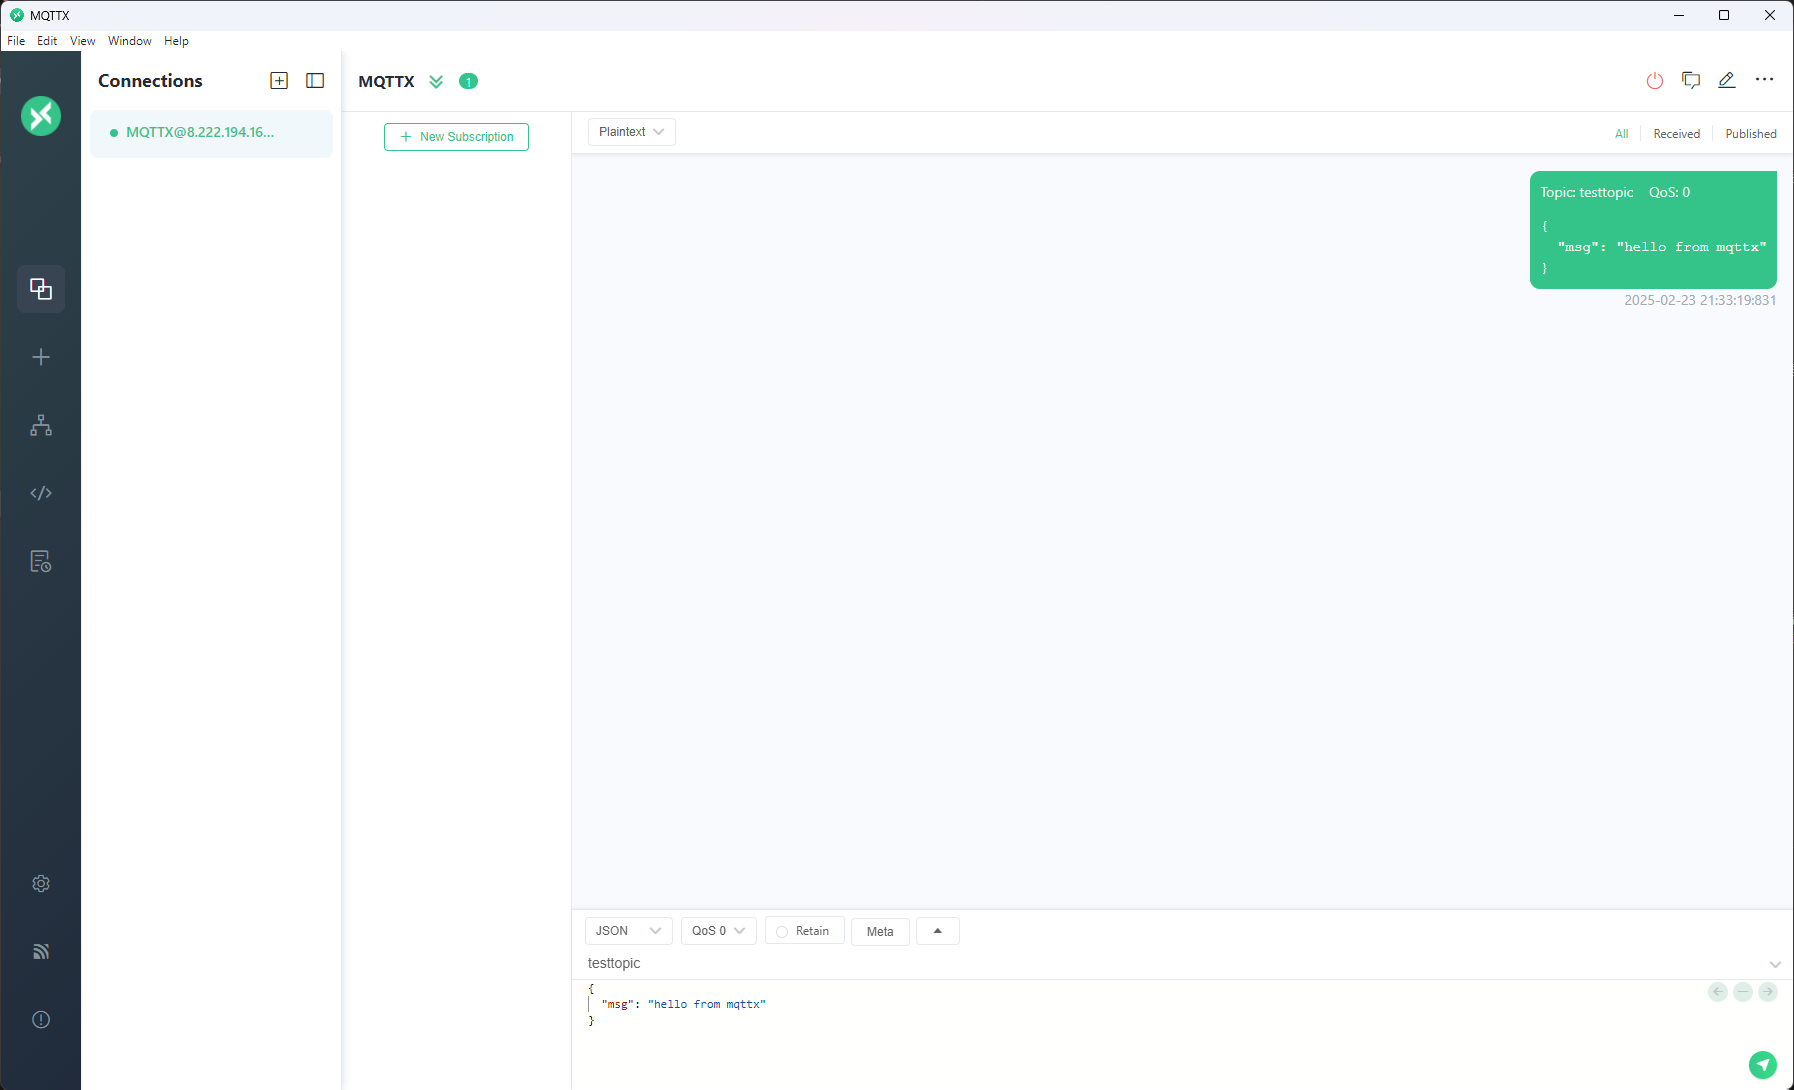1794x1090 pixels.
Task: Click the published testtopic message bubble
Action: pyautogui.click(x=1653, y=230)
